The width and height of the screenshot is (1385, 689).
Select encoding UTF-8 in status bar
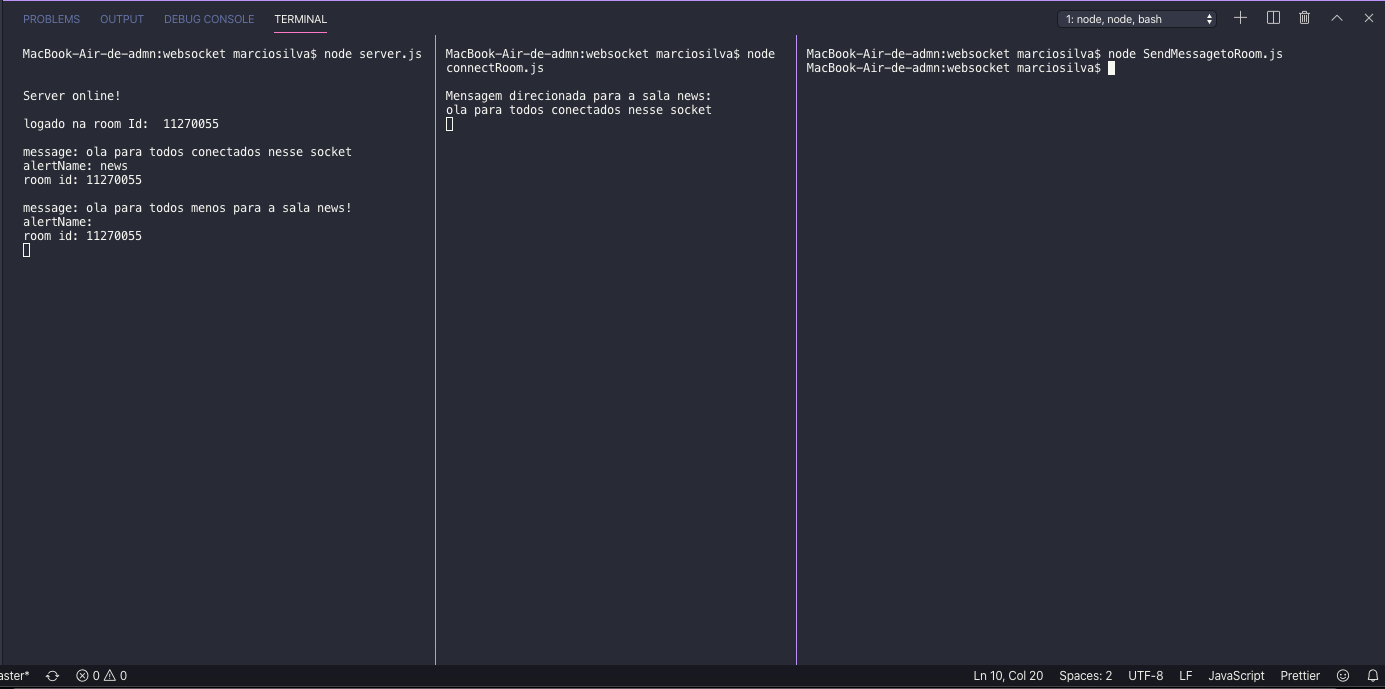click(x=1145, y=676)
